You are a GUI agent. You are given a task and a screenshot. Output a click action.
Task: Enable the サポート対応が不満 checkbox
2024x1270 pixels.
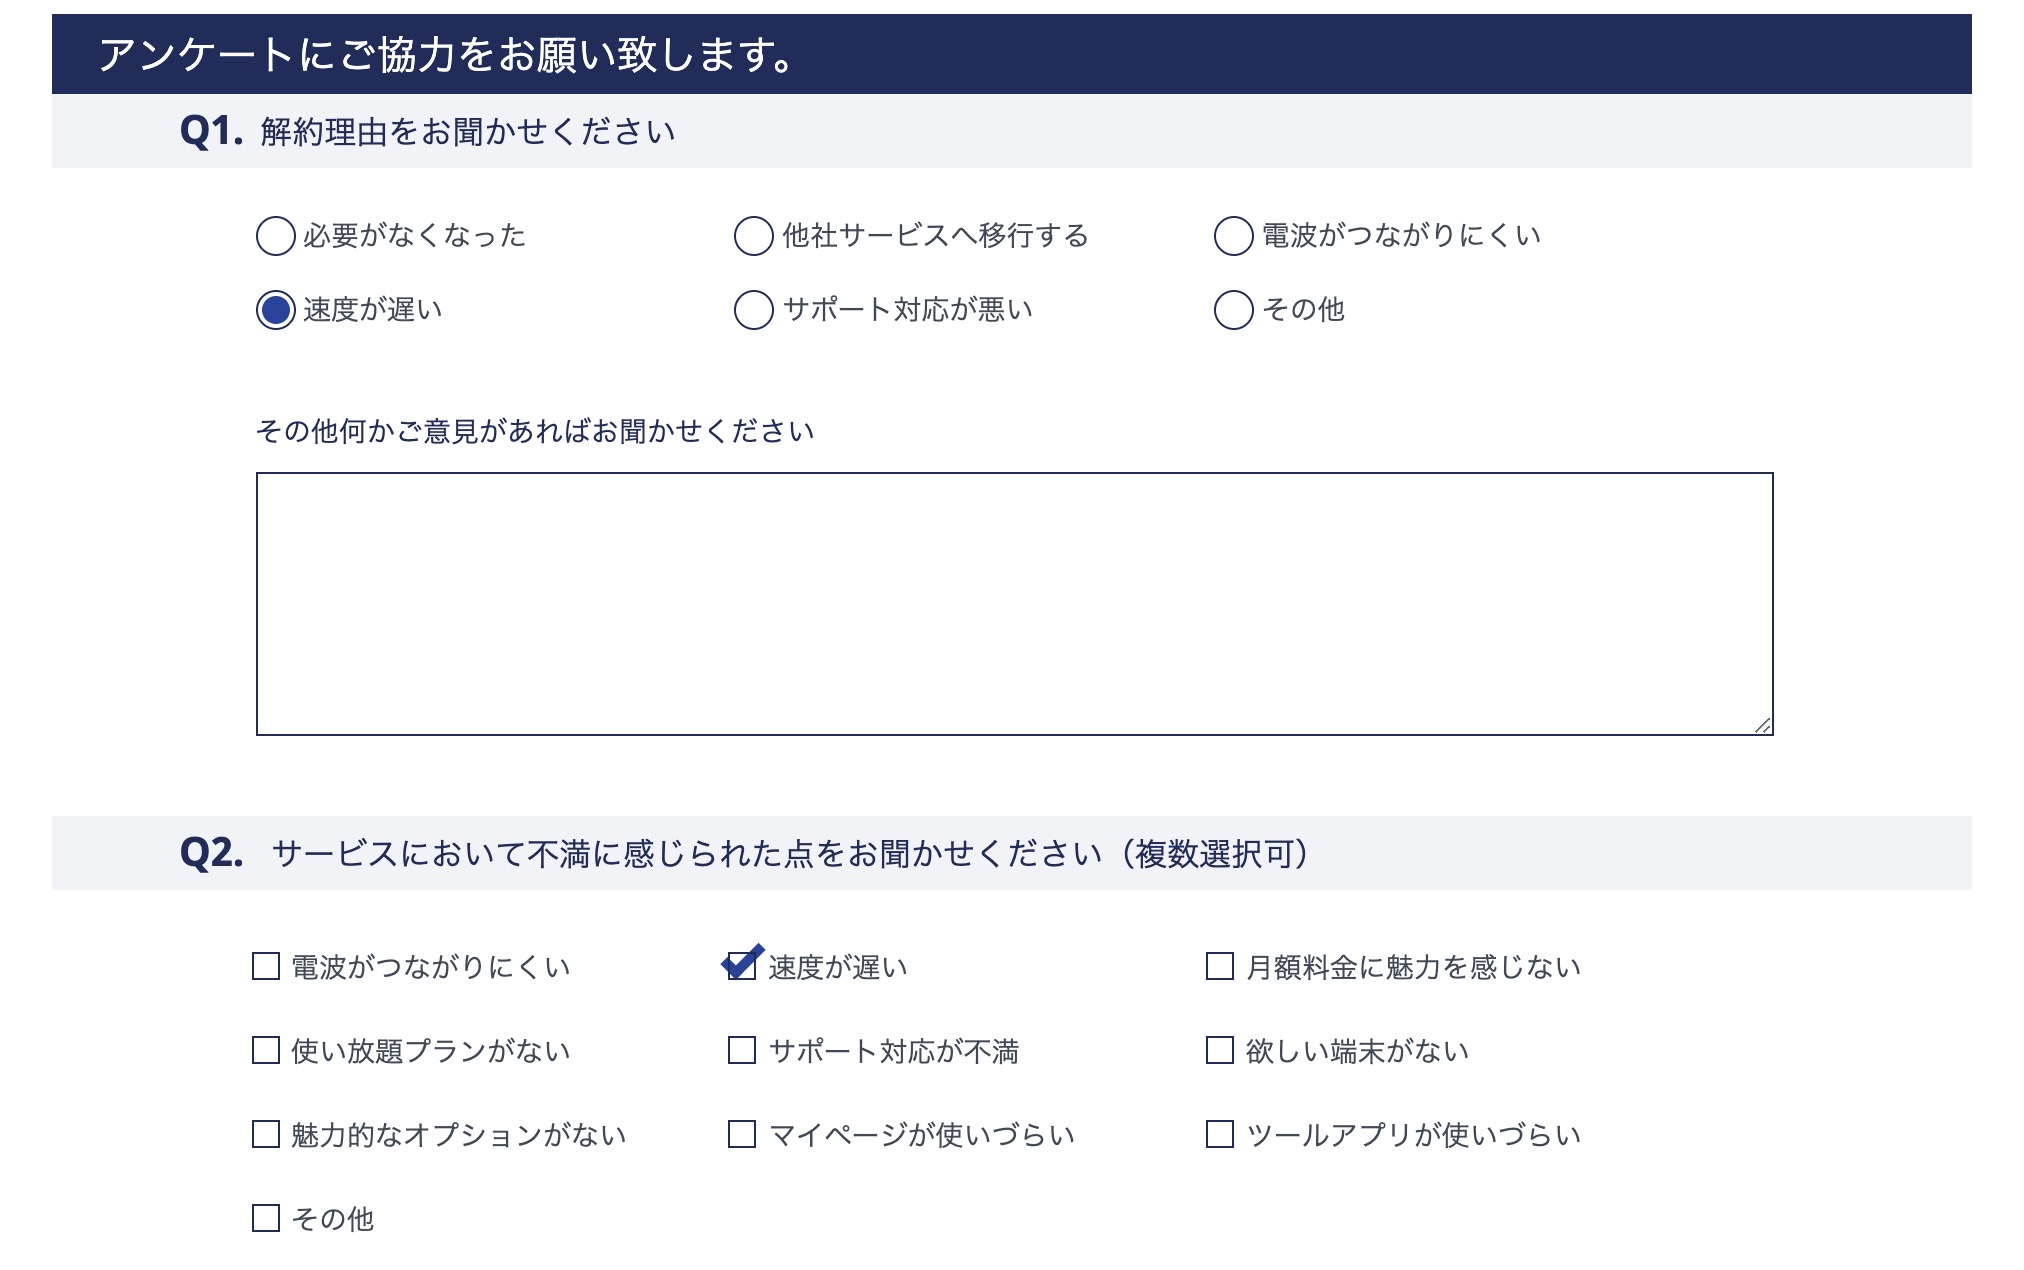742,1050
